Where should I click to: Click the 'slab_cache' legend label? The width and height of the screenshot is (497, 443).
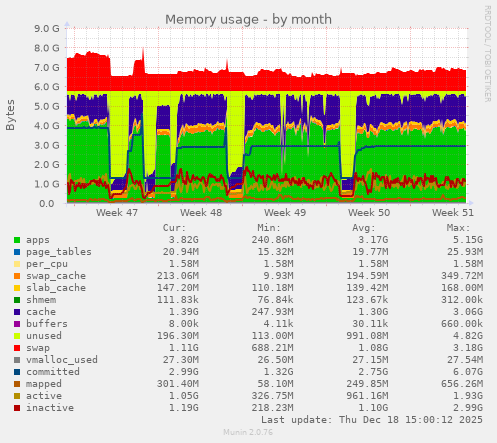click(x=56, y=288)
